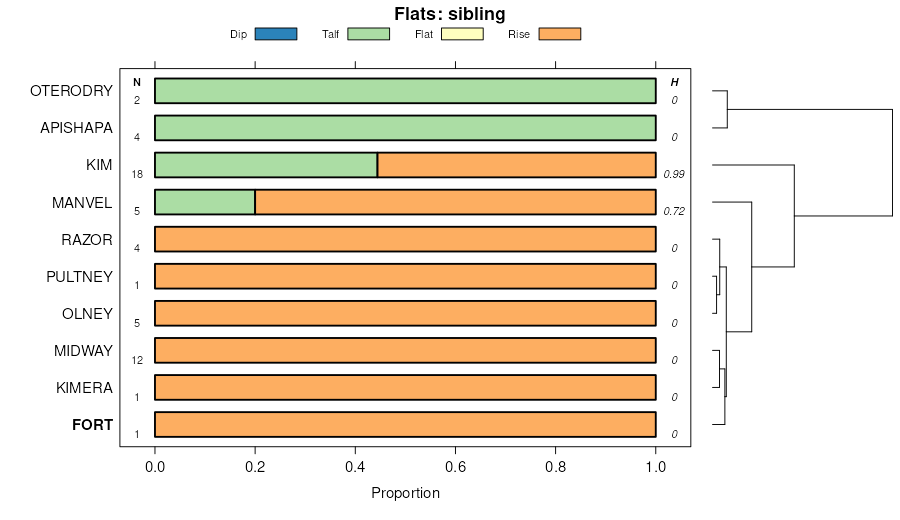Click the PULTNEY orange bar
Screen dimensions: 900x520
coord(405,276)
